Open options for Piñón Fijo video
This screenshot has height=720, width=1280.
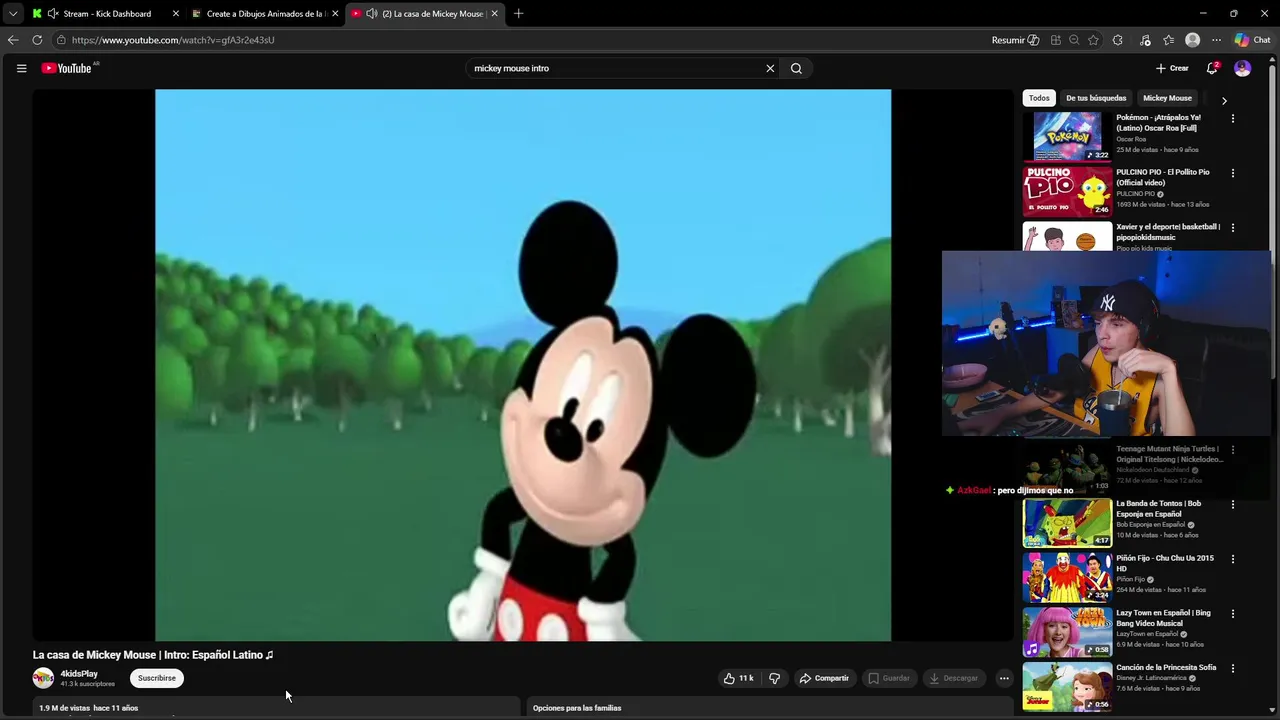coord(1232,559)
